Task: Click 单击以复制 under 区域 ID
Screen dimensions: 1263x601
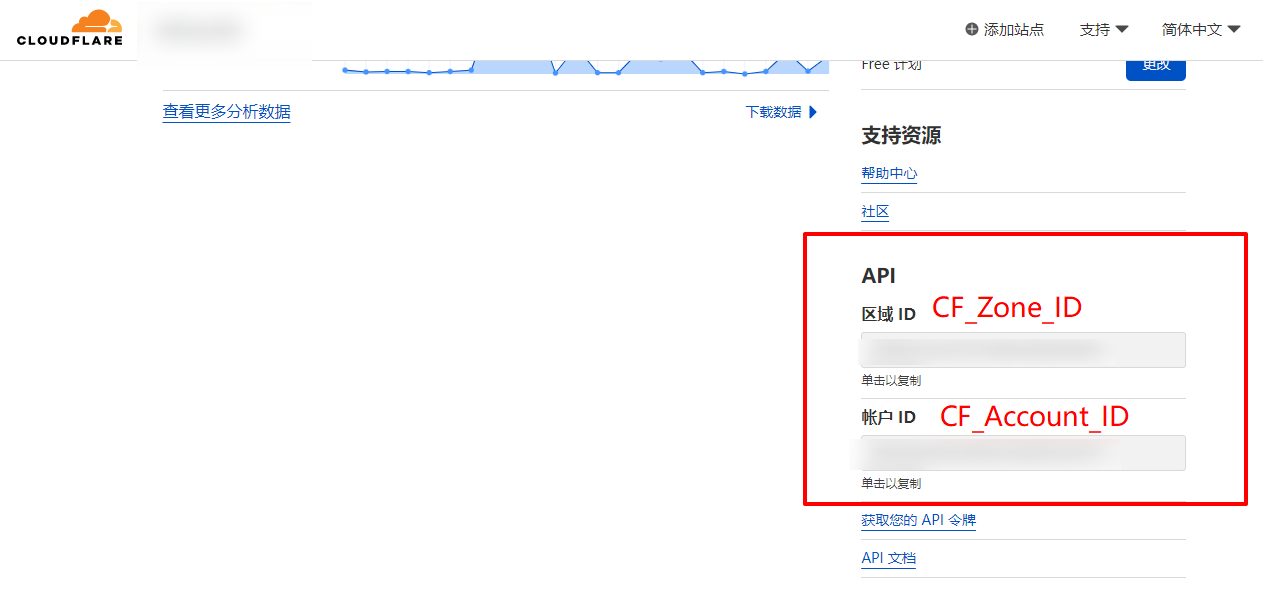Action: pyautogui.click(x=891, y=381)
